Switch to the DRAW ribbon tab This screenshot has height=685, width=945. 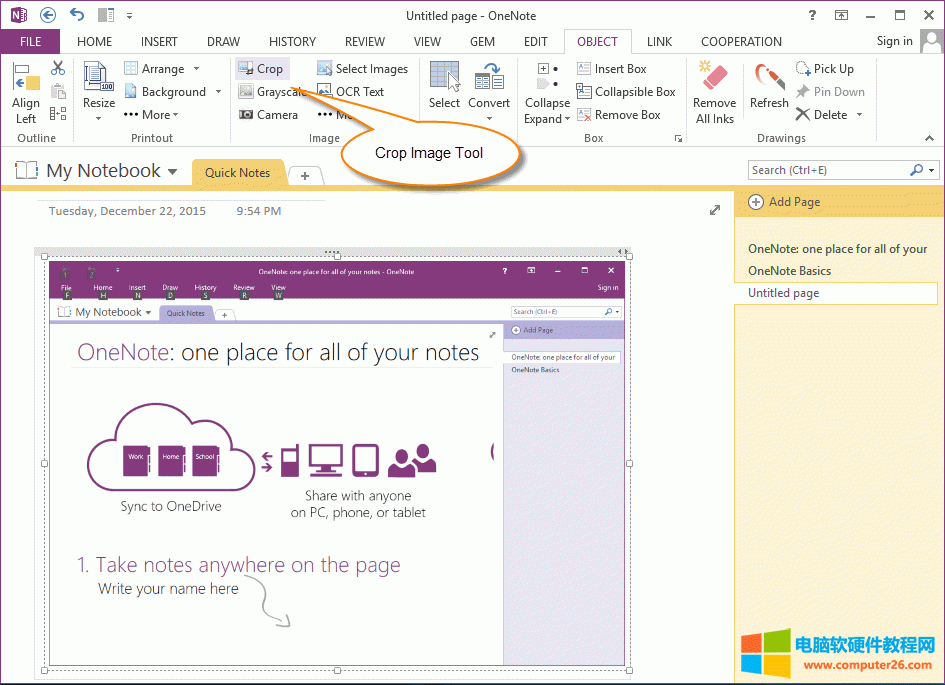click(223, 41)
